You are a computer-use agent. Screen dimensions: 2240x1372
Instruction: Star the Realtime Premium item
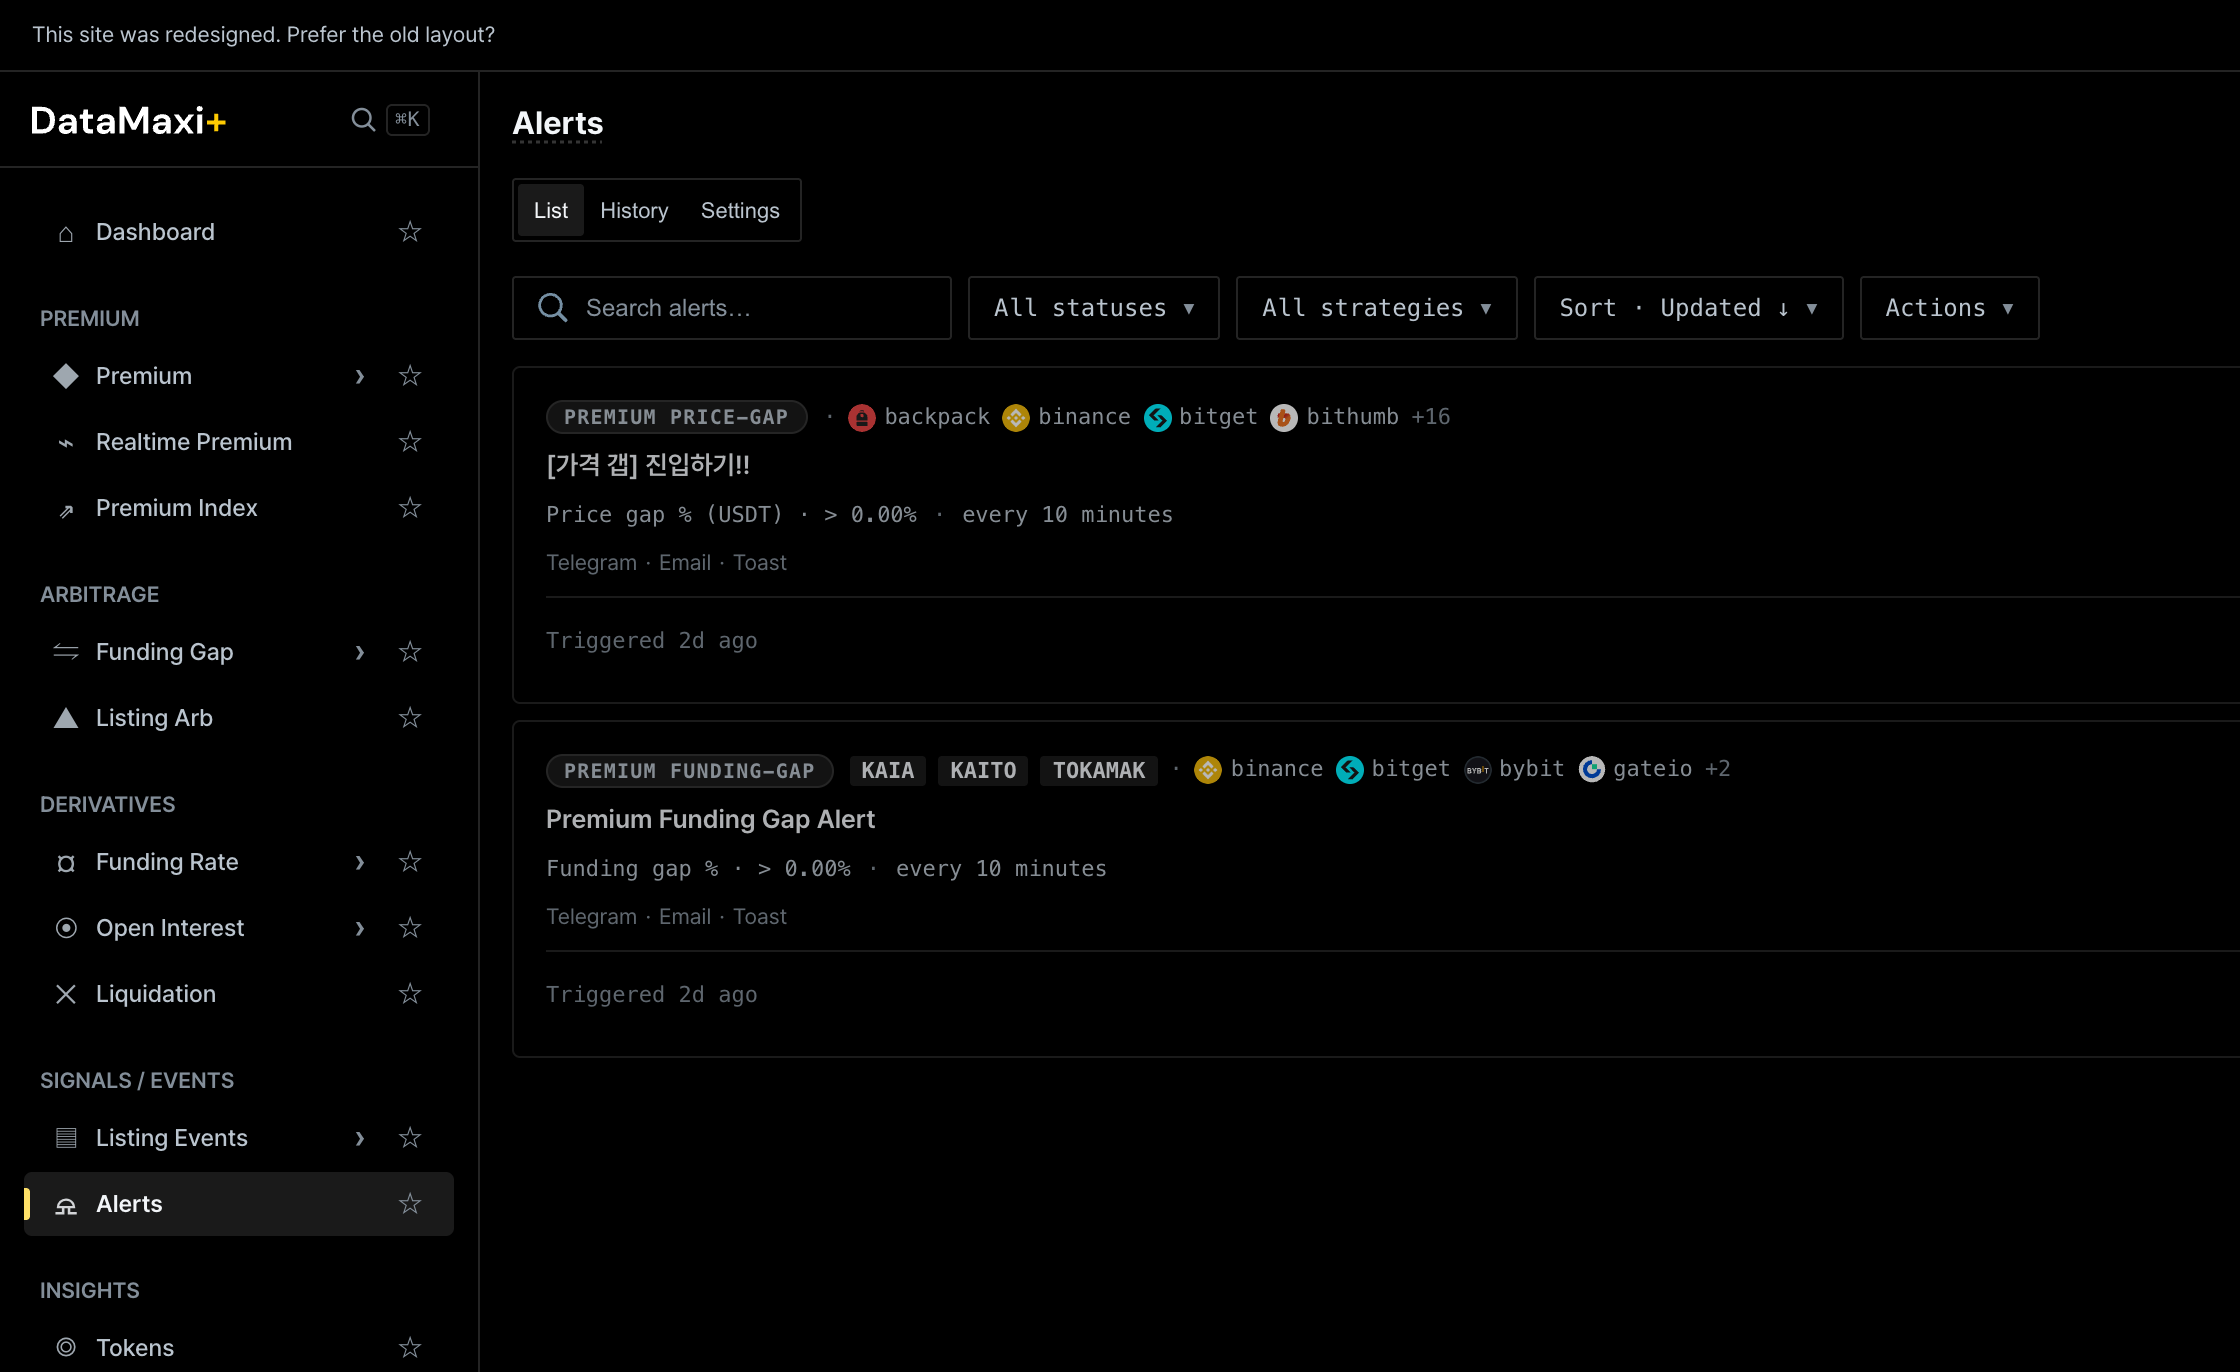410,442
